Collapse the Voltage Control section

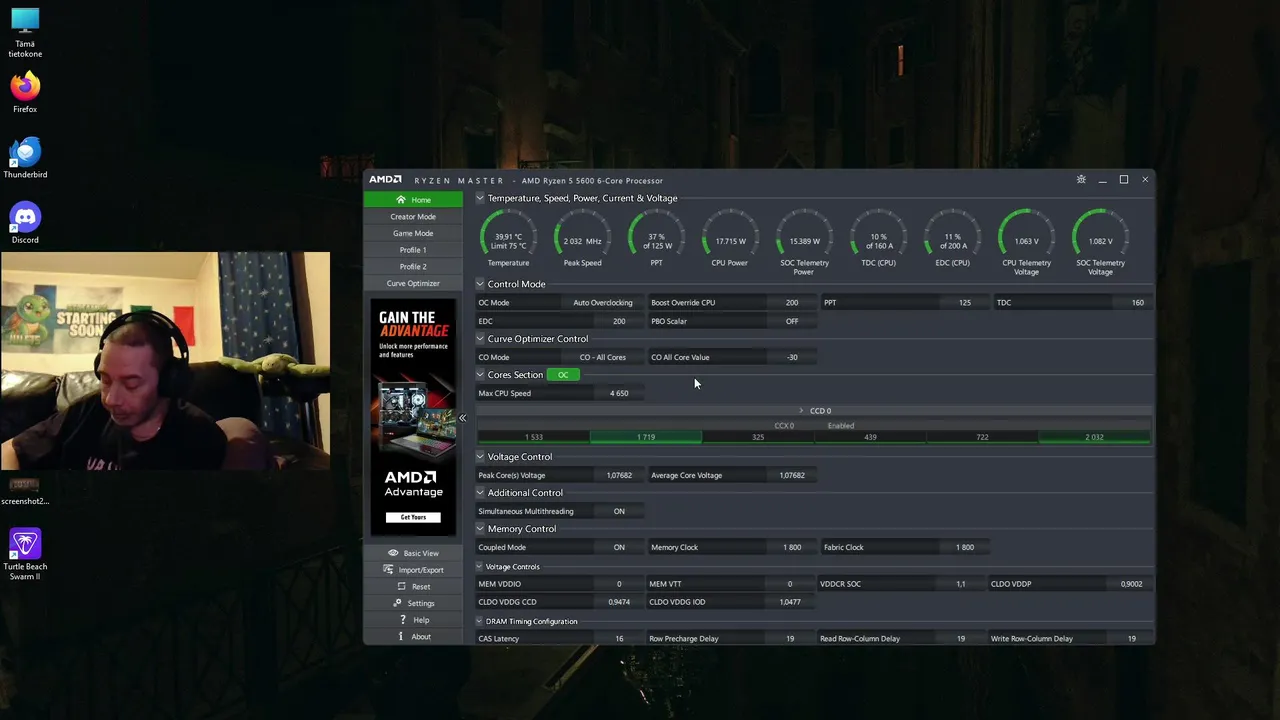click(x=480, y=457)
